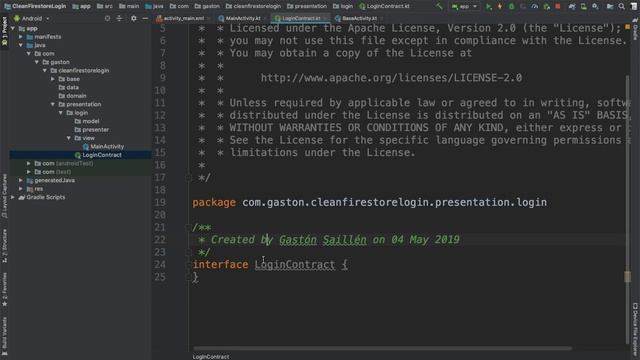Click the Apache license URL in comment
The image size is (640, 360).
click(x=391, y=78)
